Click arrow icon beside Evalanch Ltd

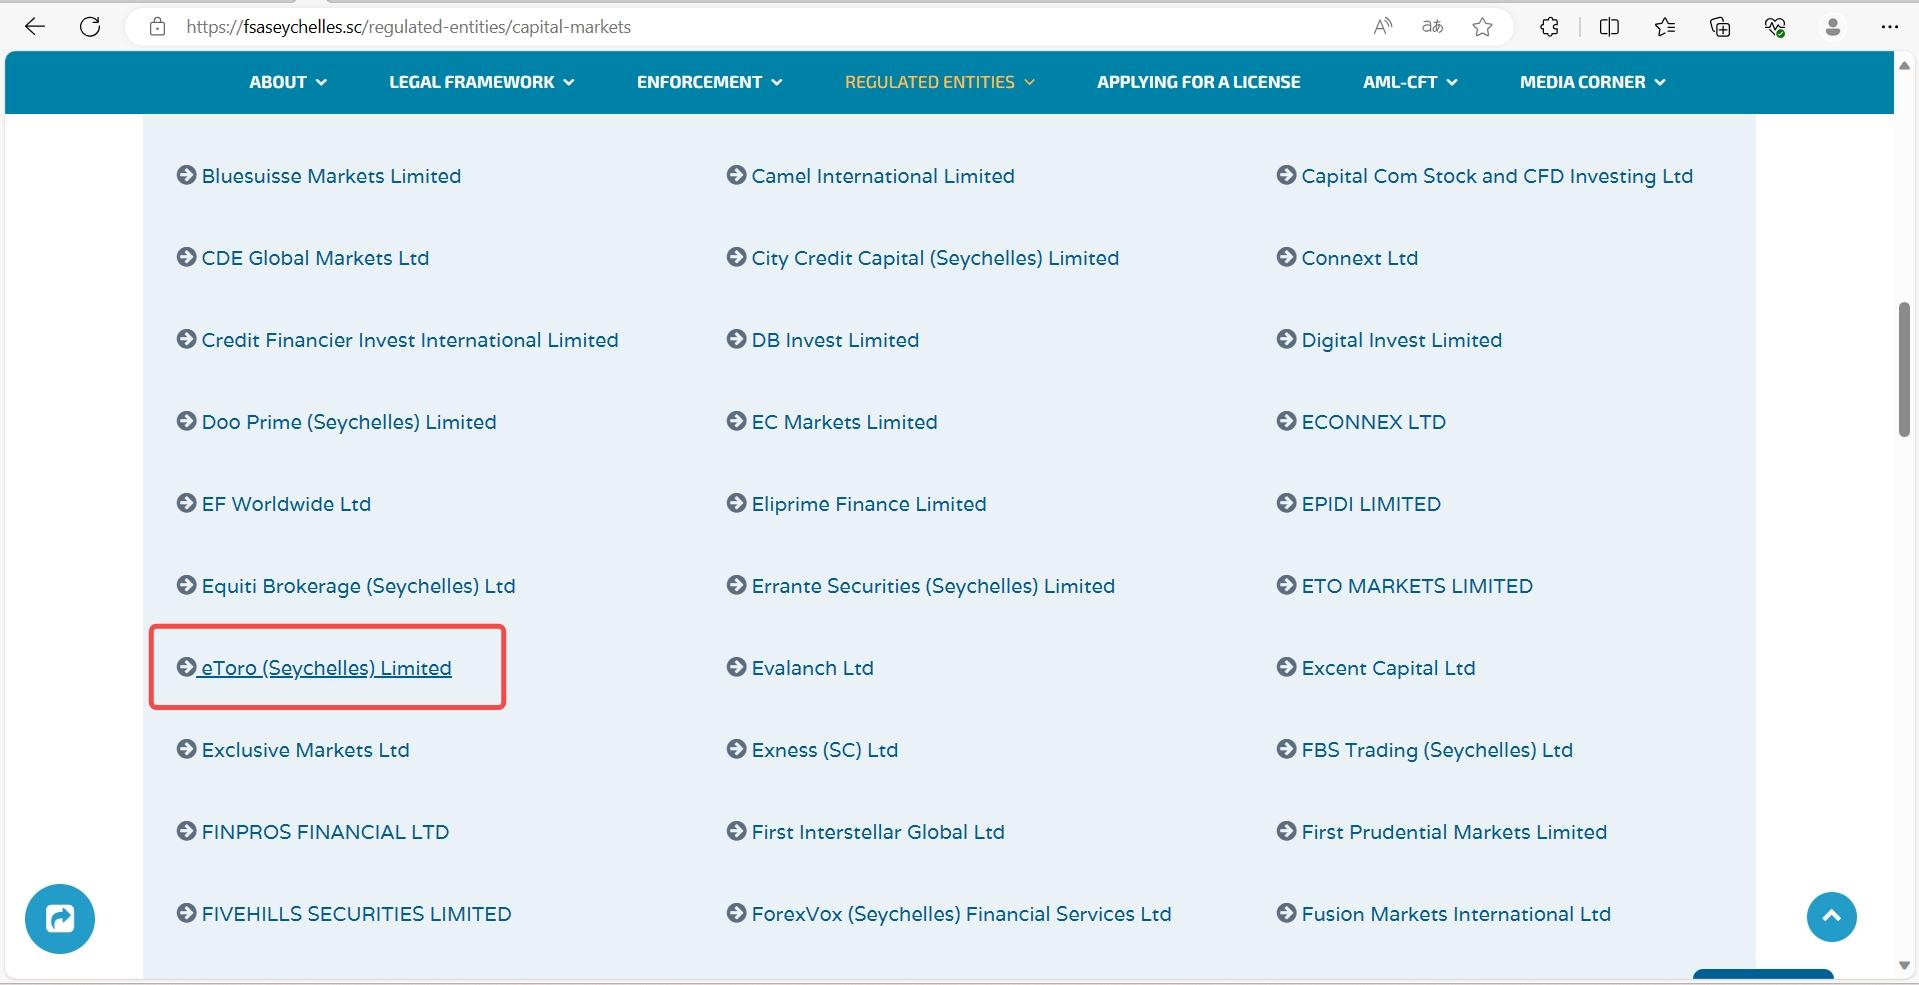(736, 667)
